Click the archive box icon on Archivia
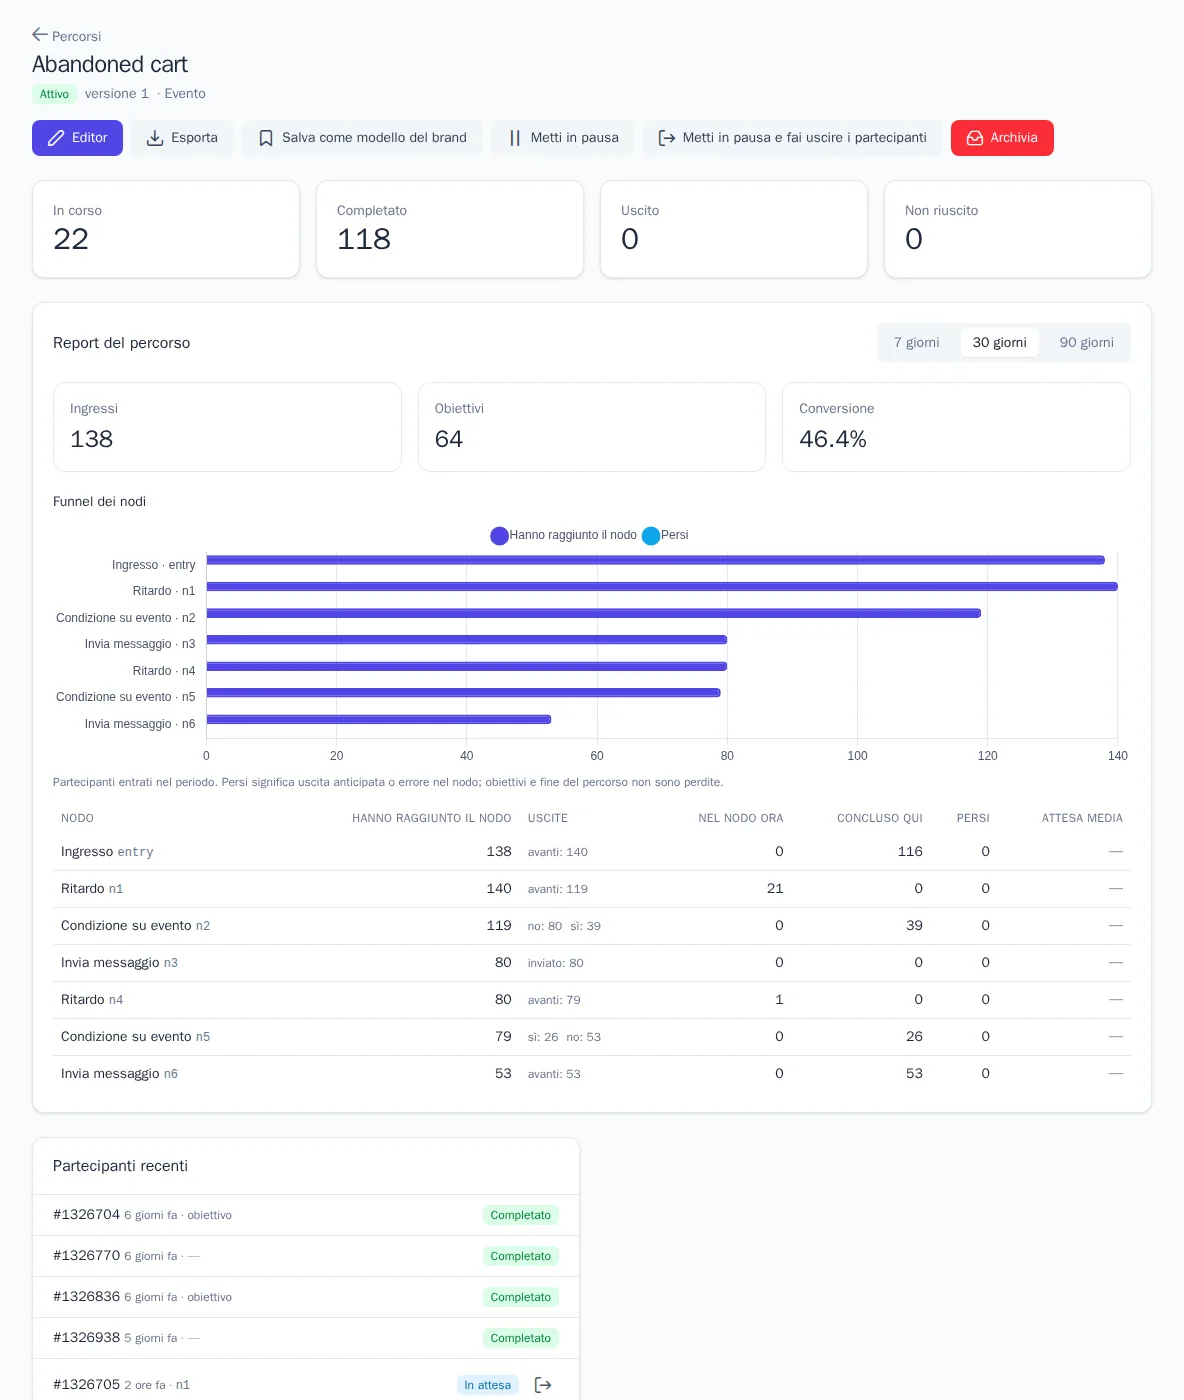Screen dimensions: 1184x1400 pyautogui.click(x=975, y=138)
